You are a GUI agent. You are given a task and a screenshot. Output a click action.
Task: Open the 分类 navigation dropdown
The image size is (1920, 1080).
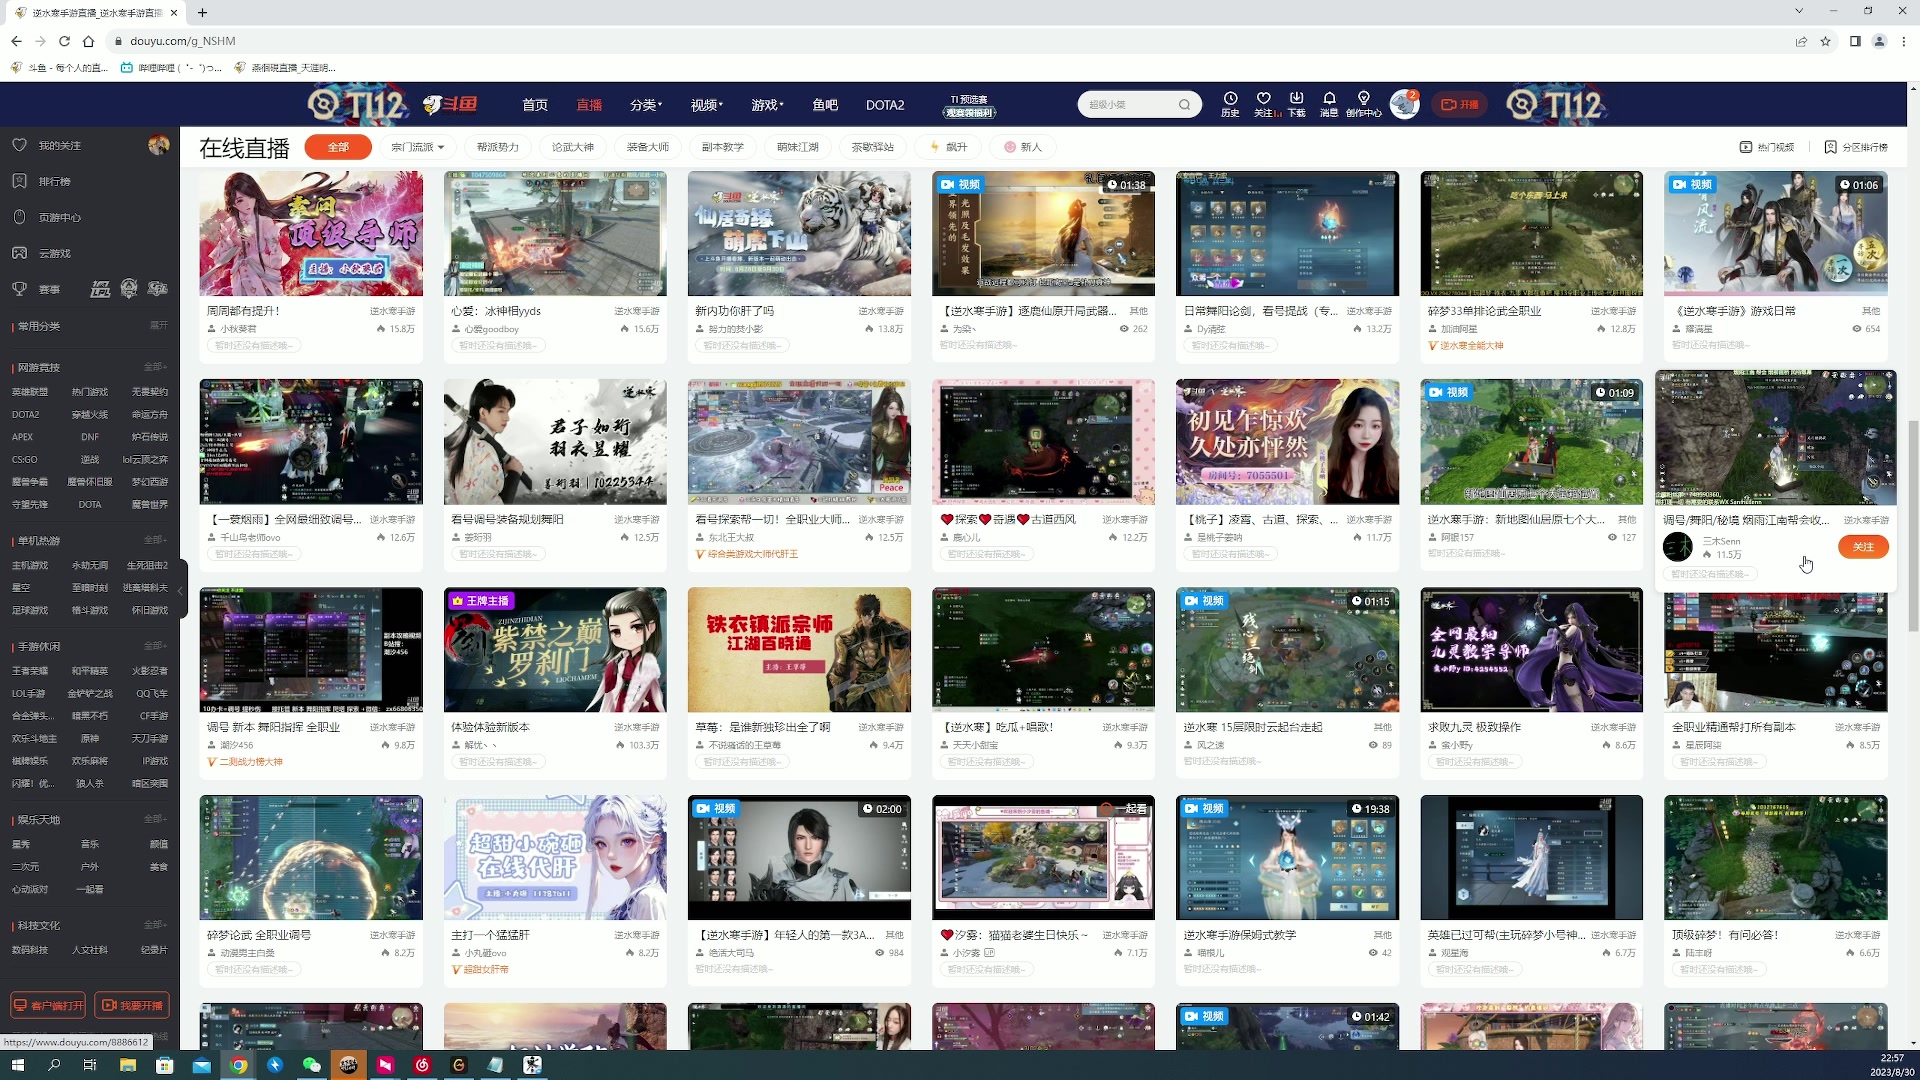pos(643,104)
